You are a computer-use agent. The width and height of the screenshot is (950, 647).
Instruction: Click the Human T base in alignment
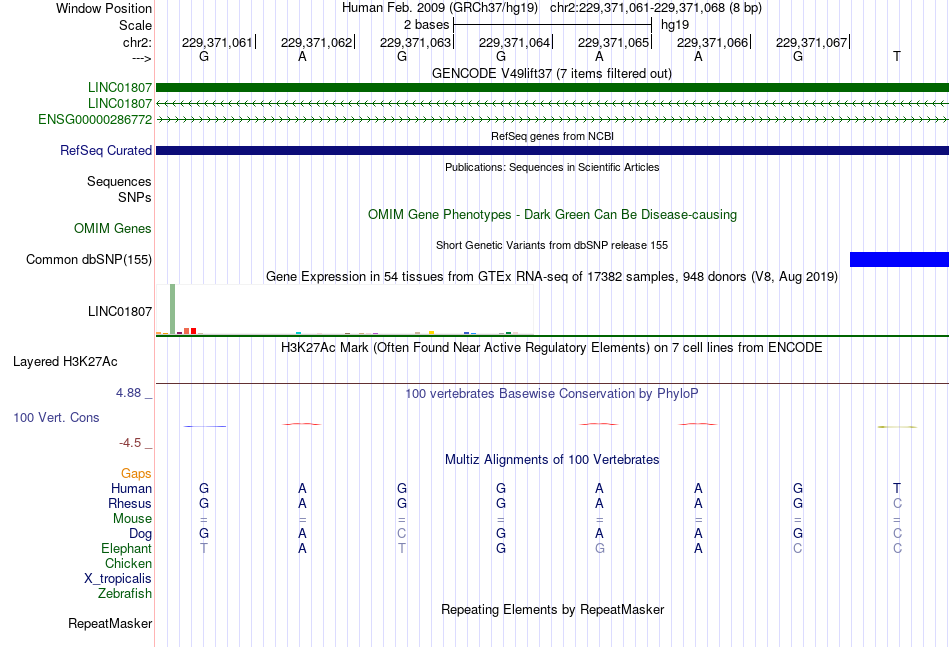click(897, 488)
